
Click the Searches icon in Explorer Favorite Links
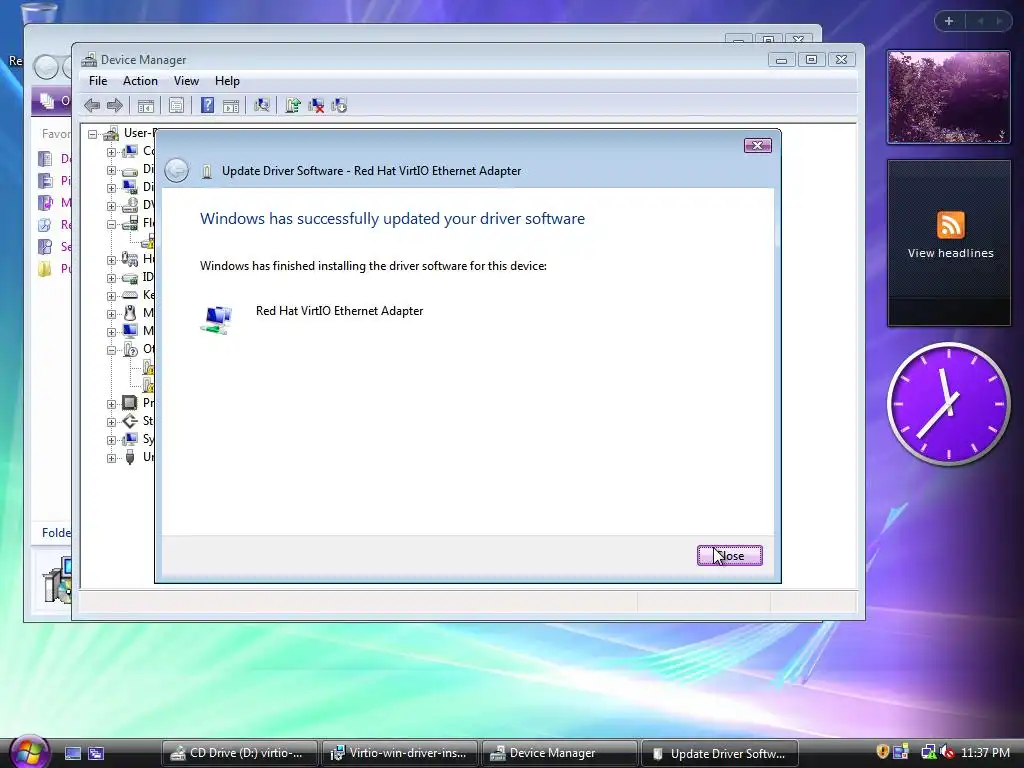[x=45, y=247]
